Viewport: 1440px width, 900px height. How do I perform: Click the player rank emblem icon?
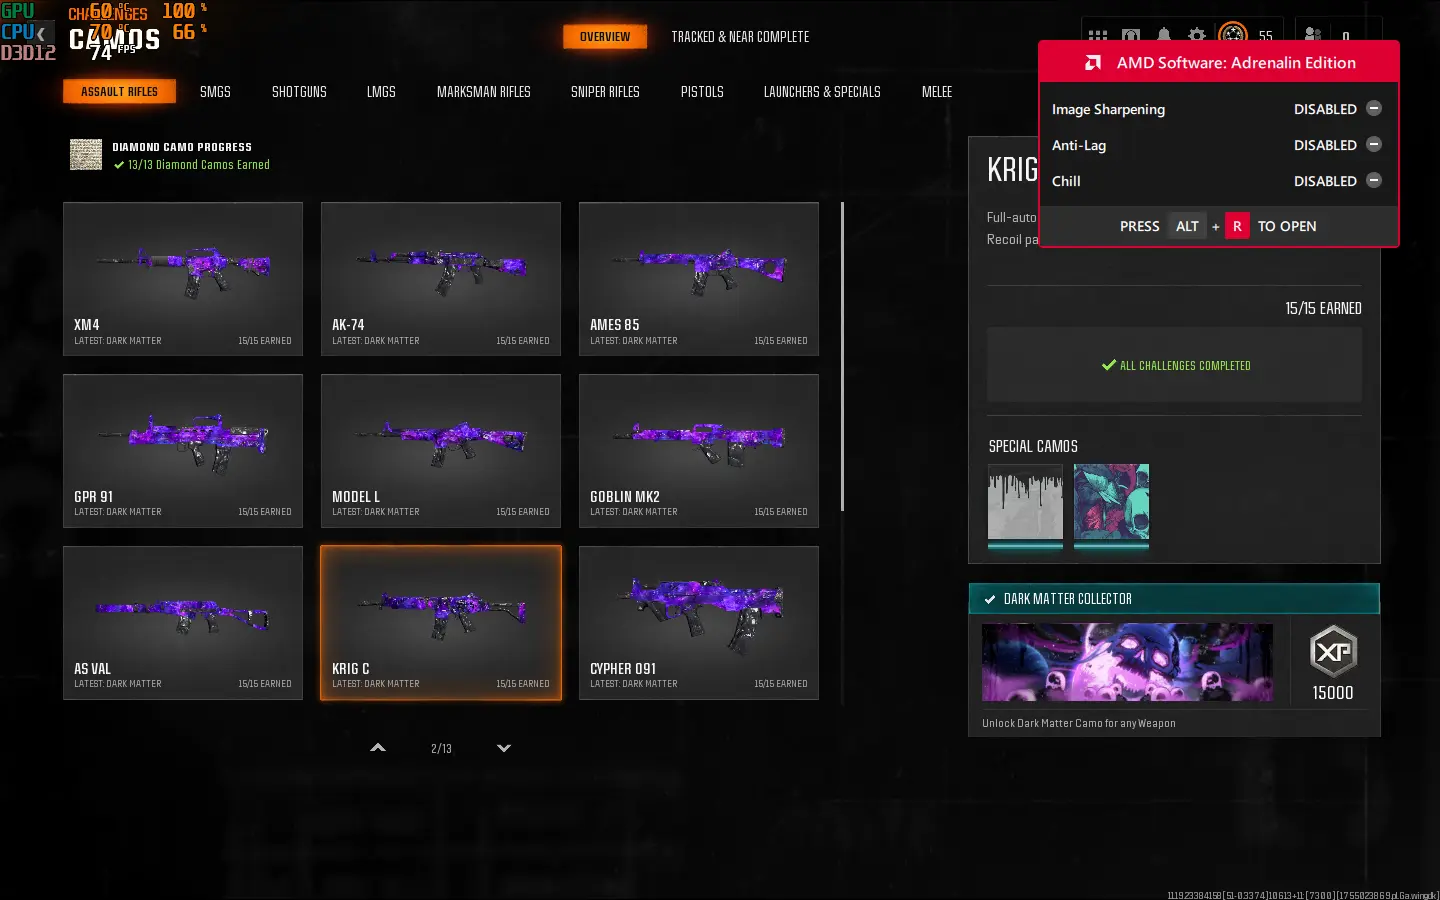click(1233, 34)
